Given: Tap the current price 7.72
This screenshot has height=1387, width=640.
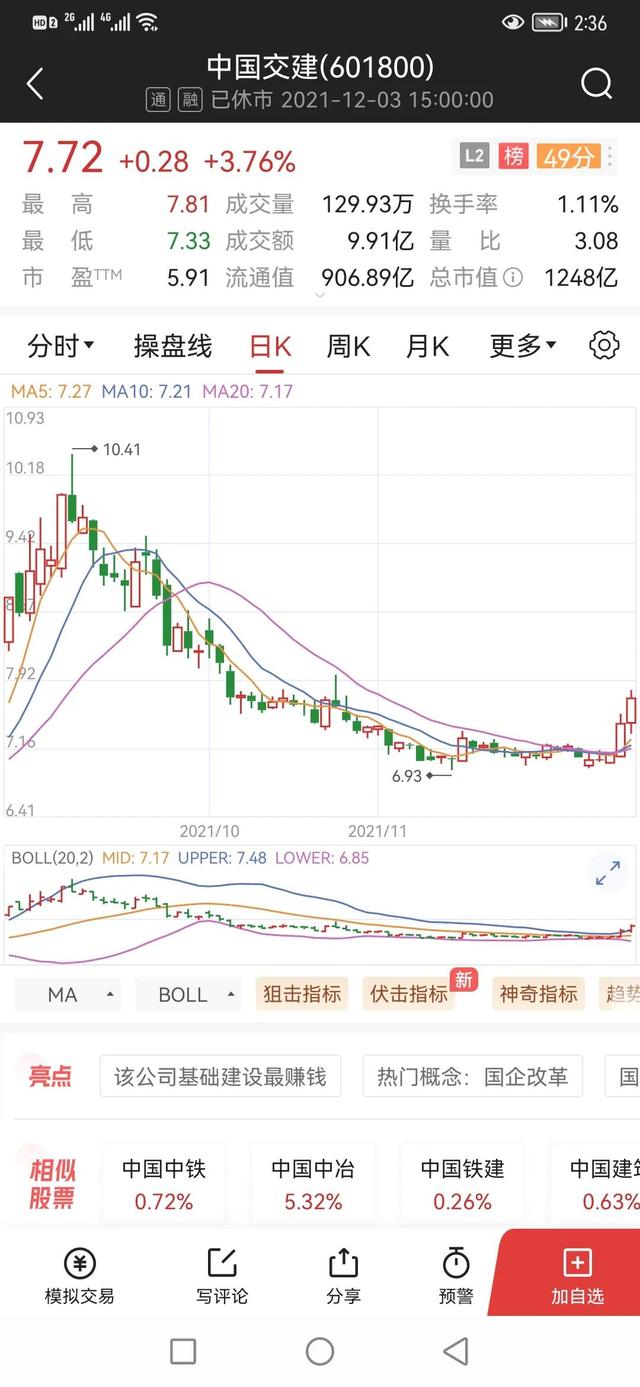Looking at the screenshot, I should coord(63,158).
